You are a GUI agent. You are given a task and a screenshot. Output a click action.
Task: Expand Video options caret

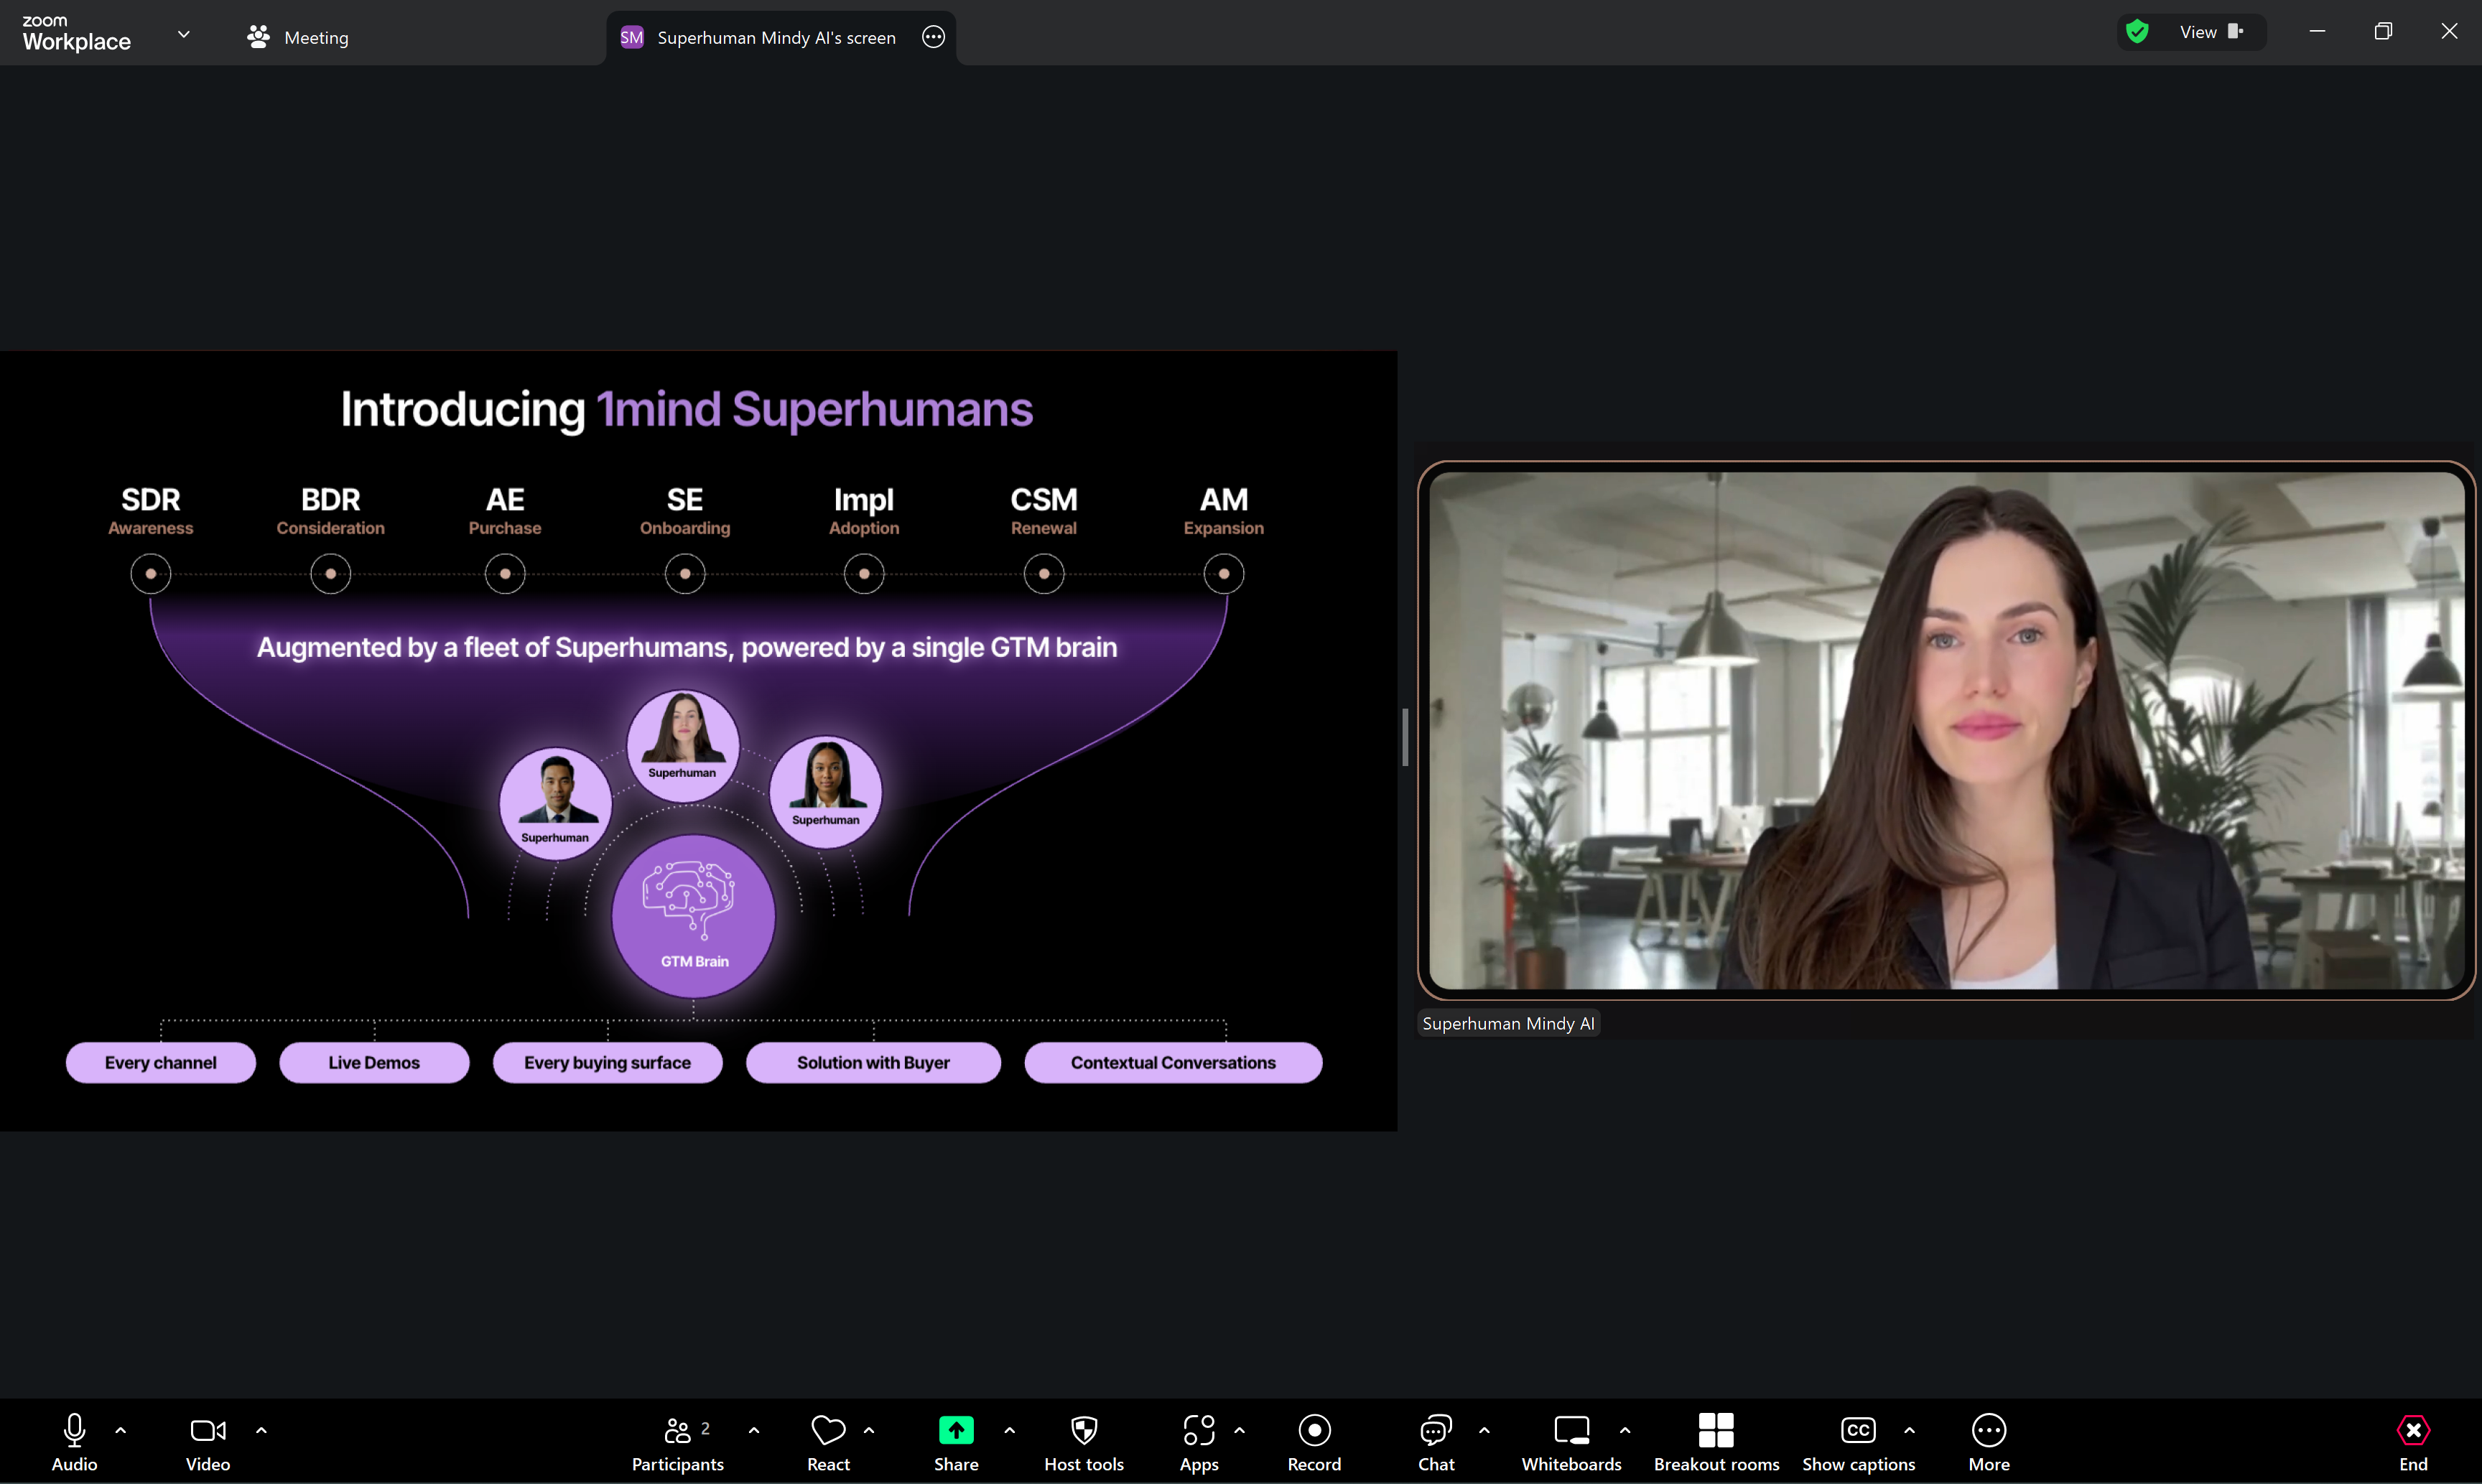coord(261,1430)
